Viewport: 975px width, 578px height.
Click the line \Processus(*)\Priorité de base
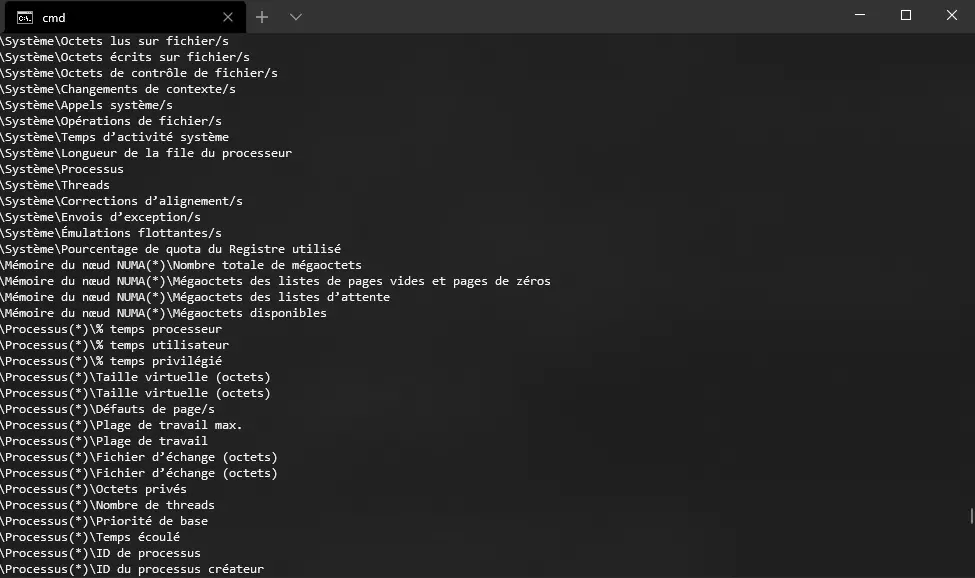104,521
